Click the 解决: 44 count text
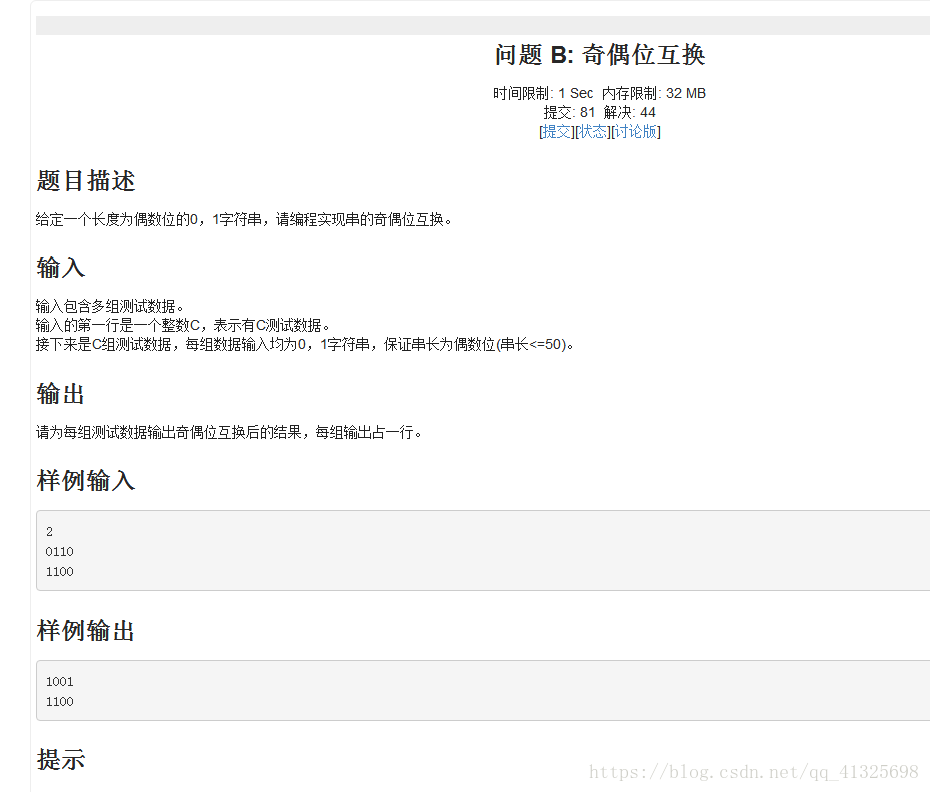Viewport: 930px width, 792px height. 629,113
